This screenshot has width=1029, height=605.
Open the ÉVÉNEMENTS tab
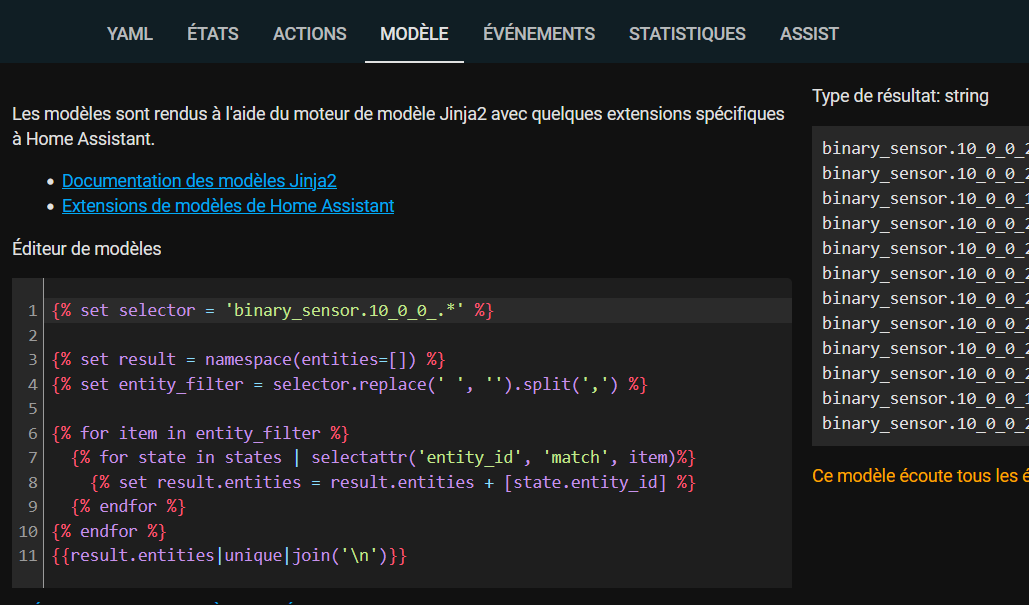pyautogui.click(x=539, y=33)
